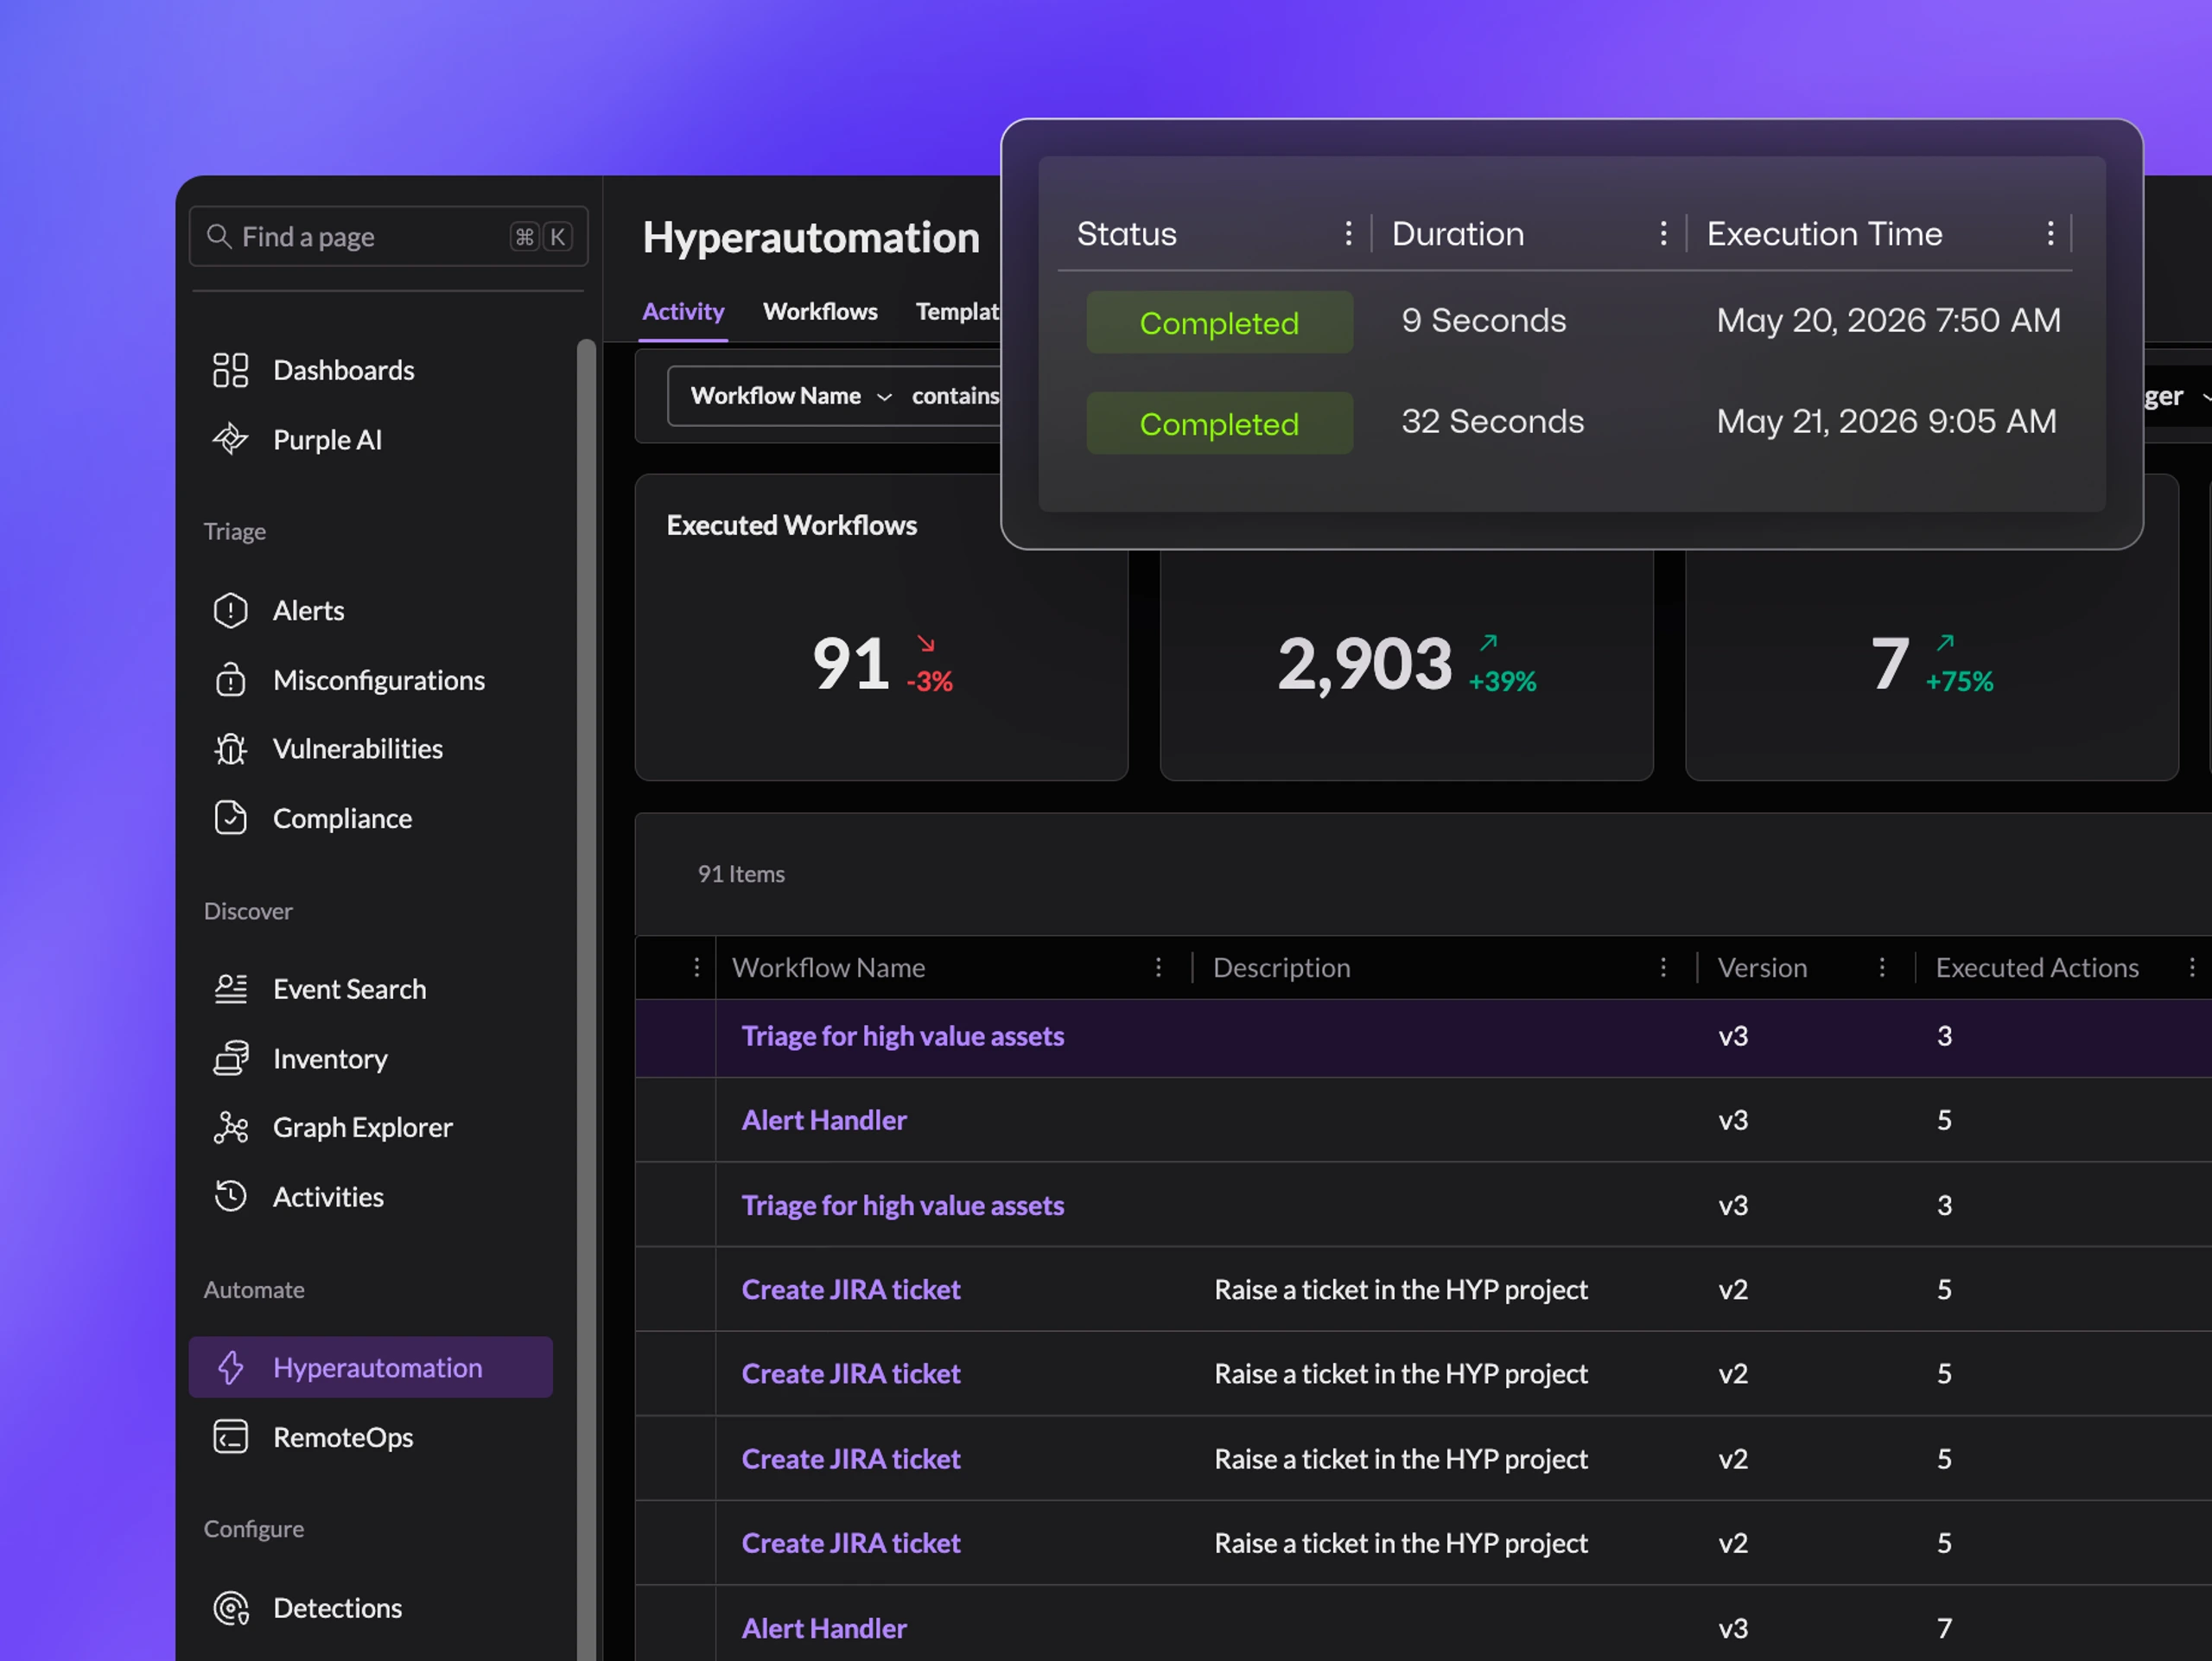Click the RemoteOps terminal icon
Viewport: 2212px width, 1661px height.
230,1437
